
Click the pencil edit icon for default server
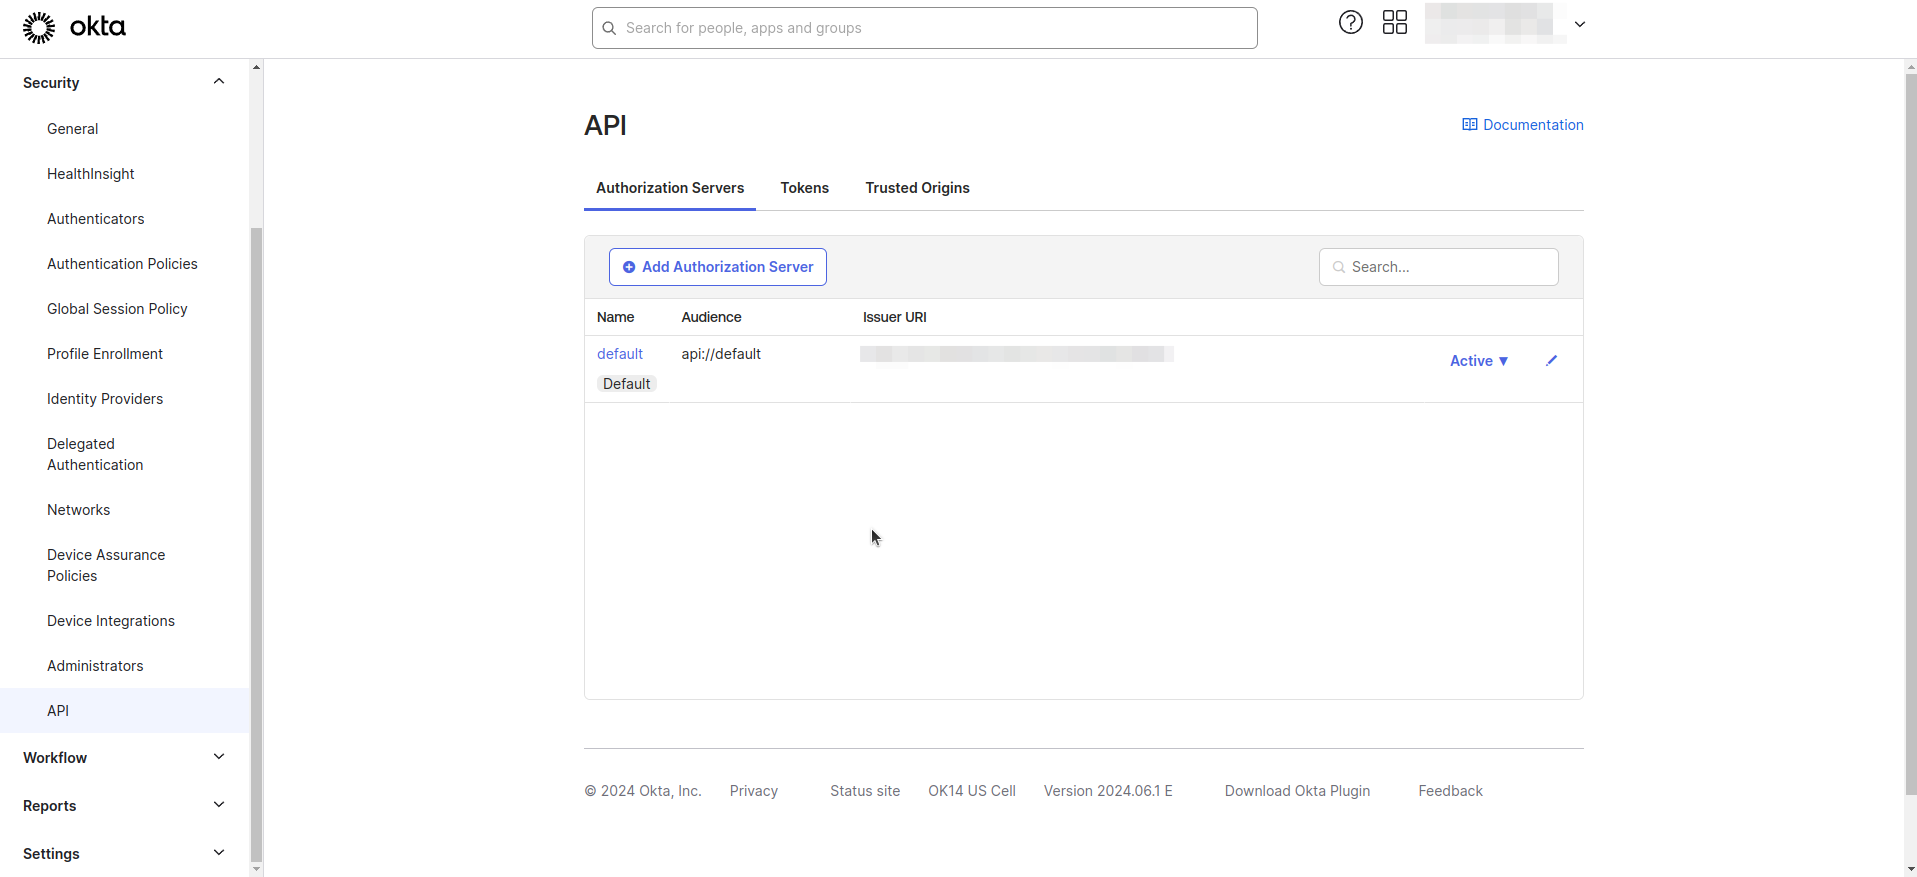(1551, 360)
